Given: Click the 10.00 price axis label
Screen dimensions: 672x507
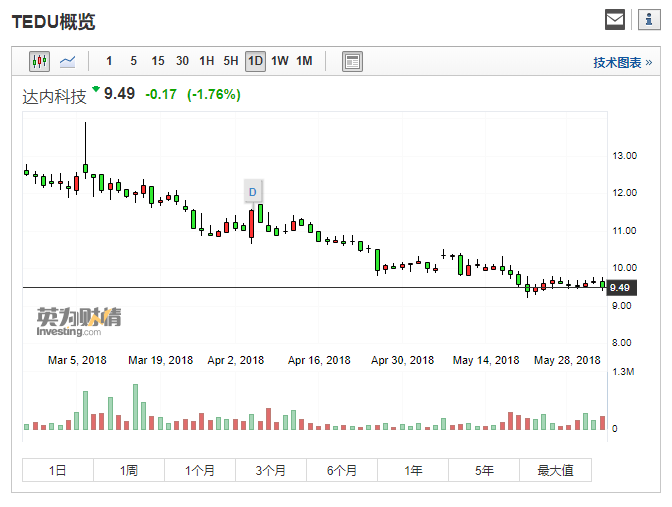Looking at the screenshot, I should 624,267.
